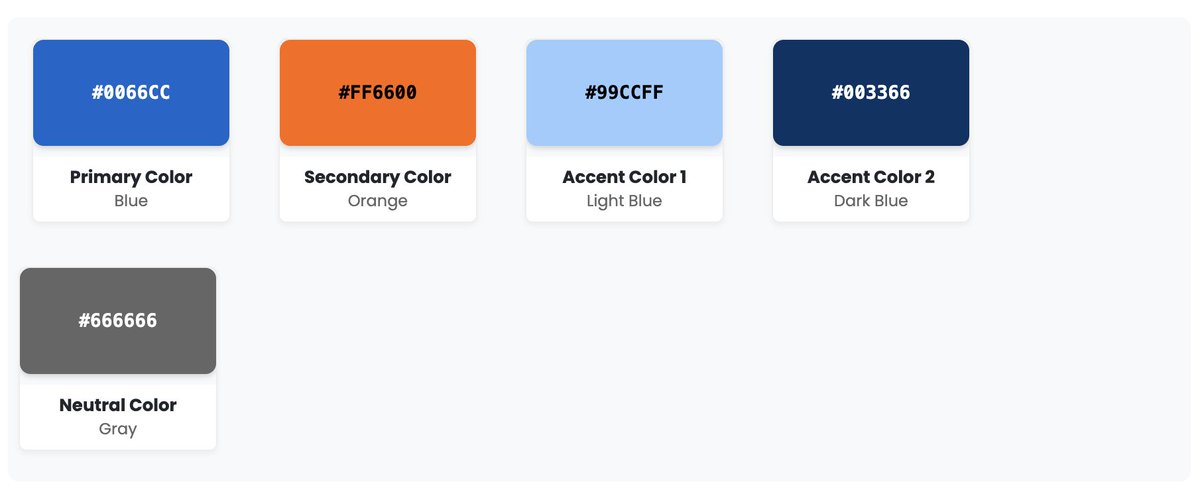Click the "Orange" description text
1200x500 pixels.
pyautogui.click(x=378, y=201)
